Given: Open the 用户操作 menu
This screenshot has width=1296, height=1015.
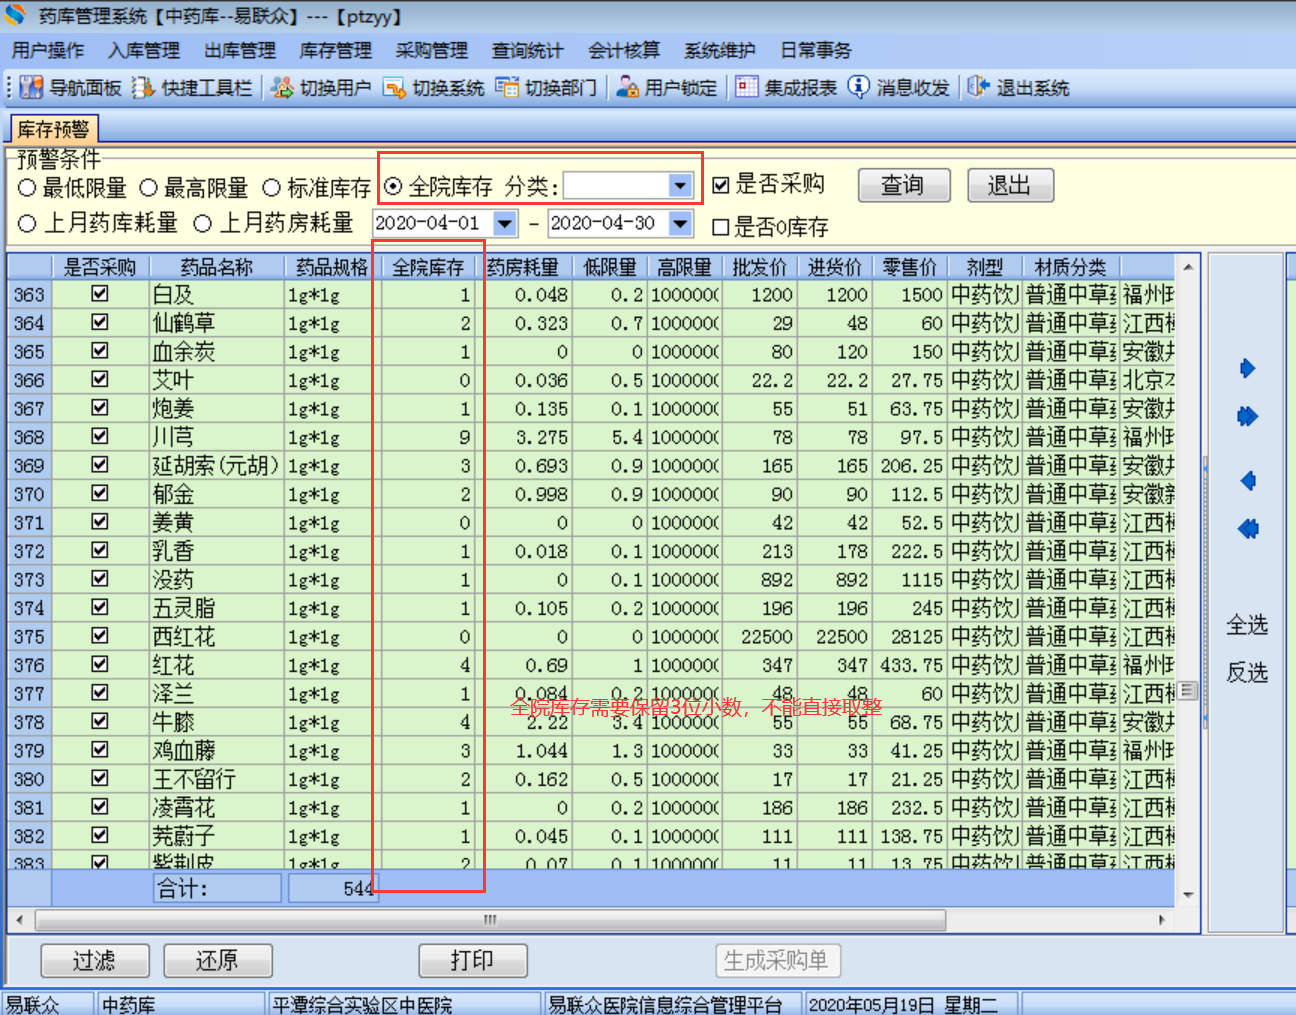Looking at the screenshot, I should pyautogui.click(x=48, y=51).
